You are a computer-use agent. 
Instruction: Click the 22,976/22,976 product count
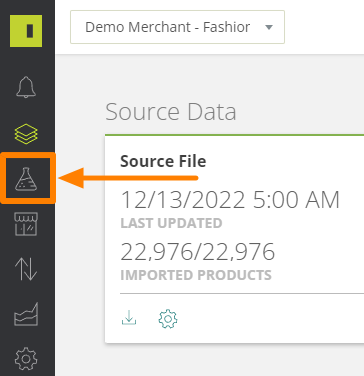(198, 252)
